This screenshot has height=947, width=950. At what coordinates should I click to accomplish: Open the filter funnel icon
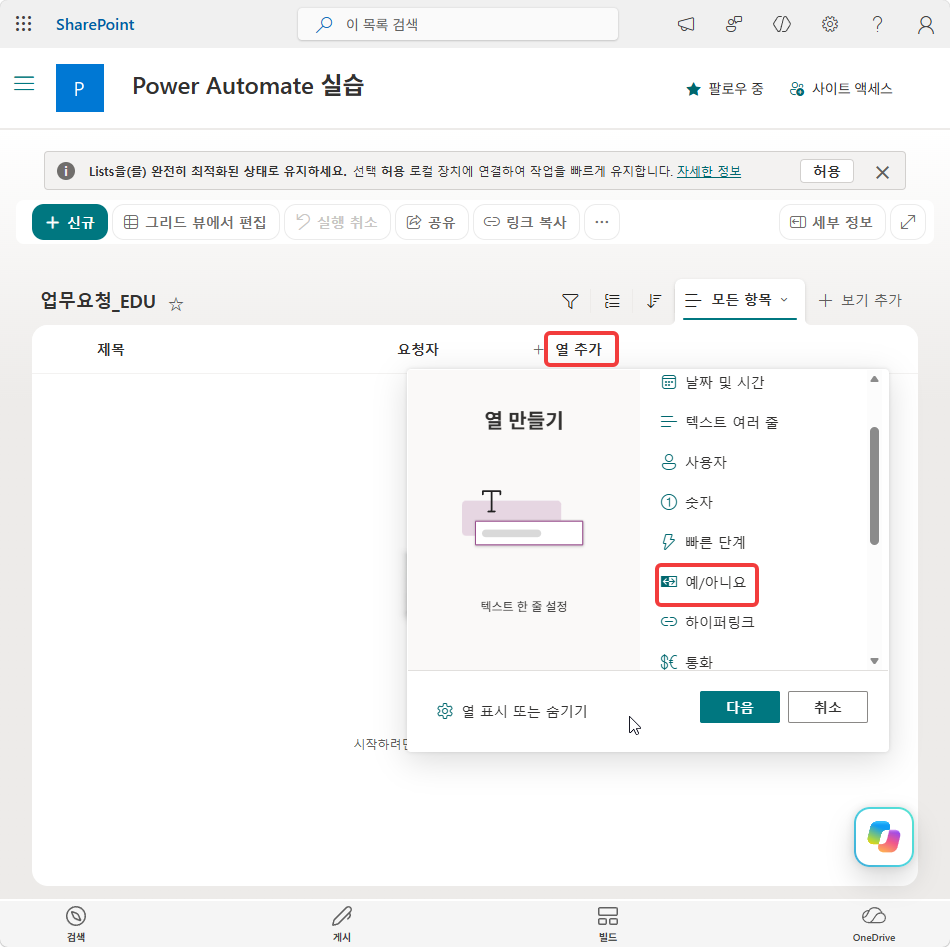pos(570,301)
